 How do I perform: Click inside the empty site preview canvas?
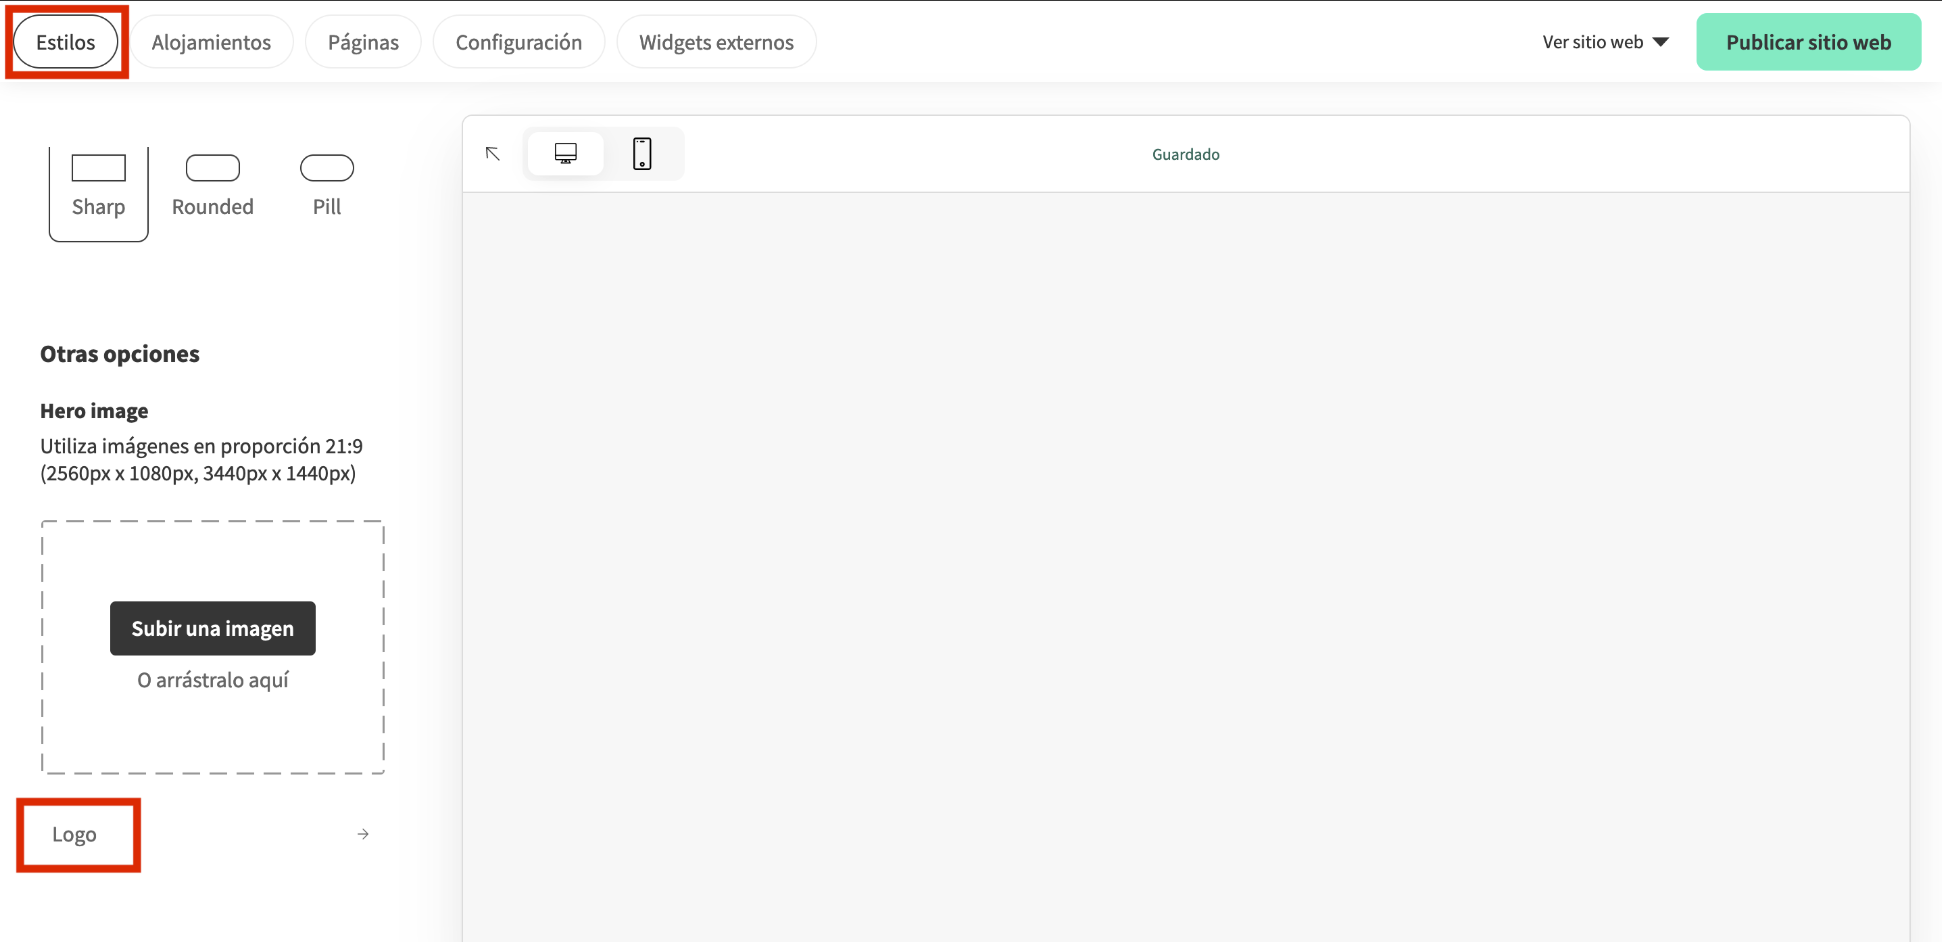[x=1185, y=550]
